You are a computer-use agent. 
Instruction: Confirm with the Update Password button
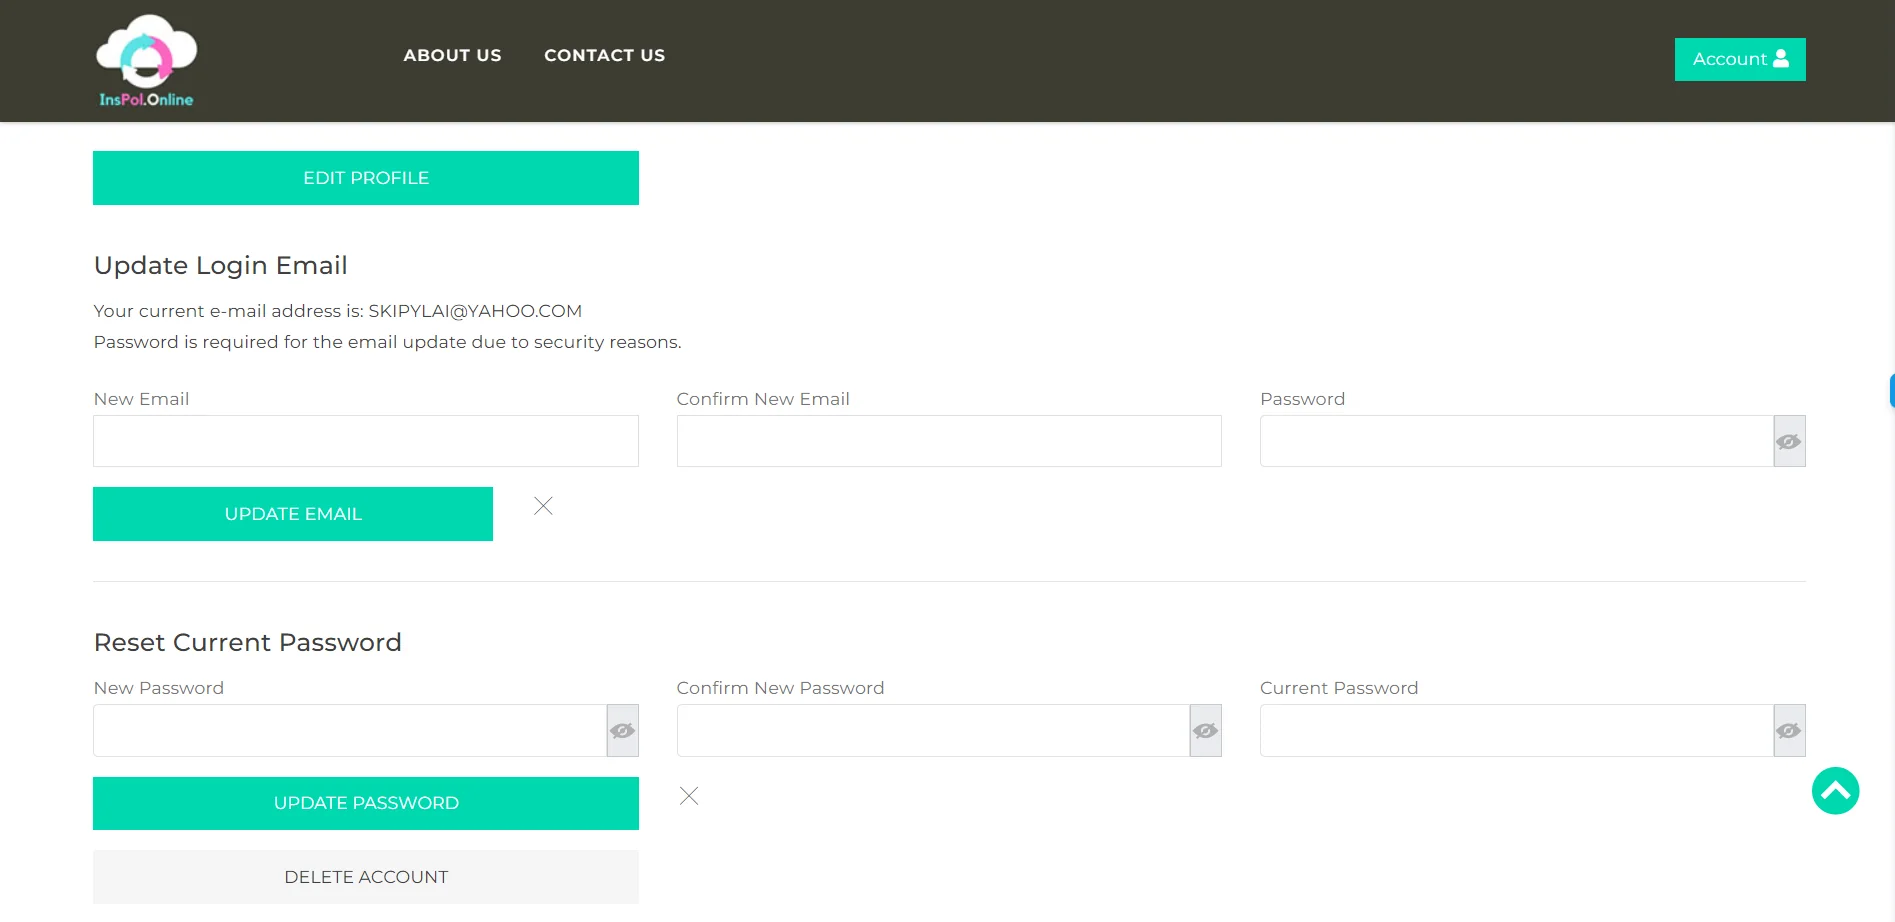(x=366, y=803)
